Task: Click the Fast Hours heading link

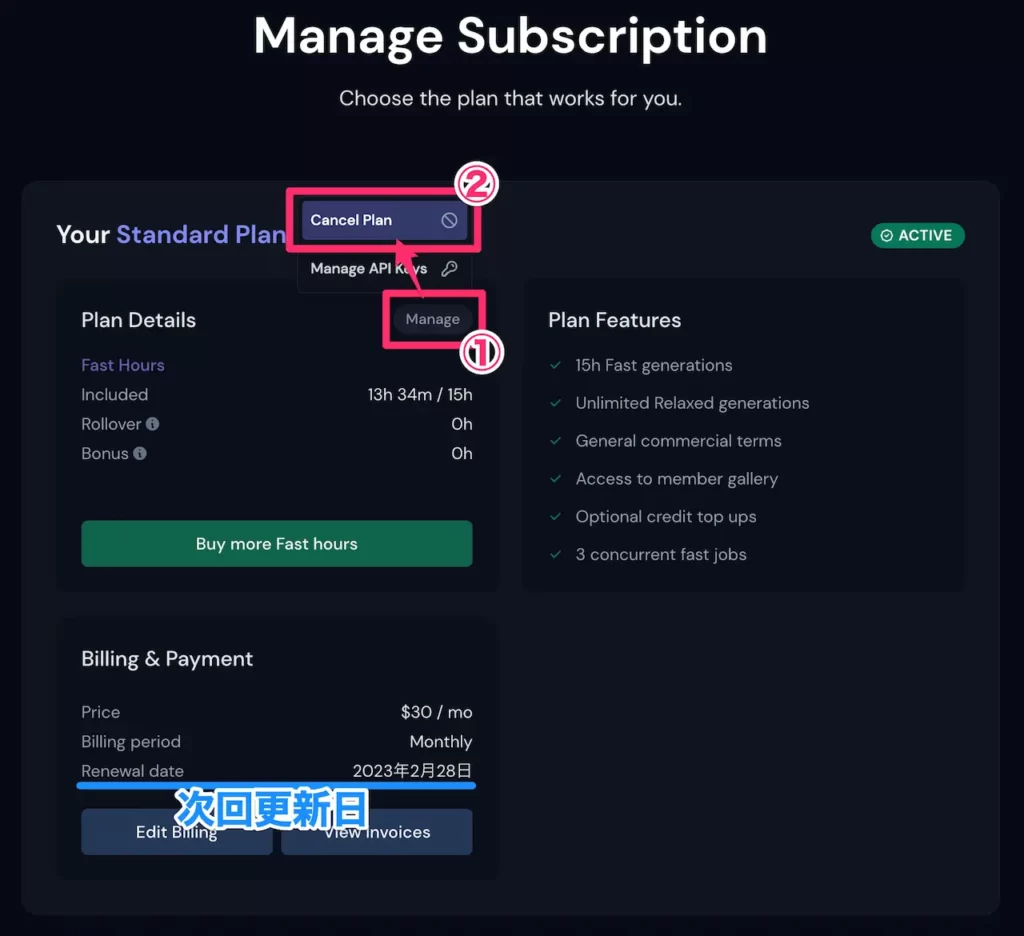Action: pyautogui.click(x=123, y=365)
